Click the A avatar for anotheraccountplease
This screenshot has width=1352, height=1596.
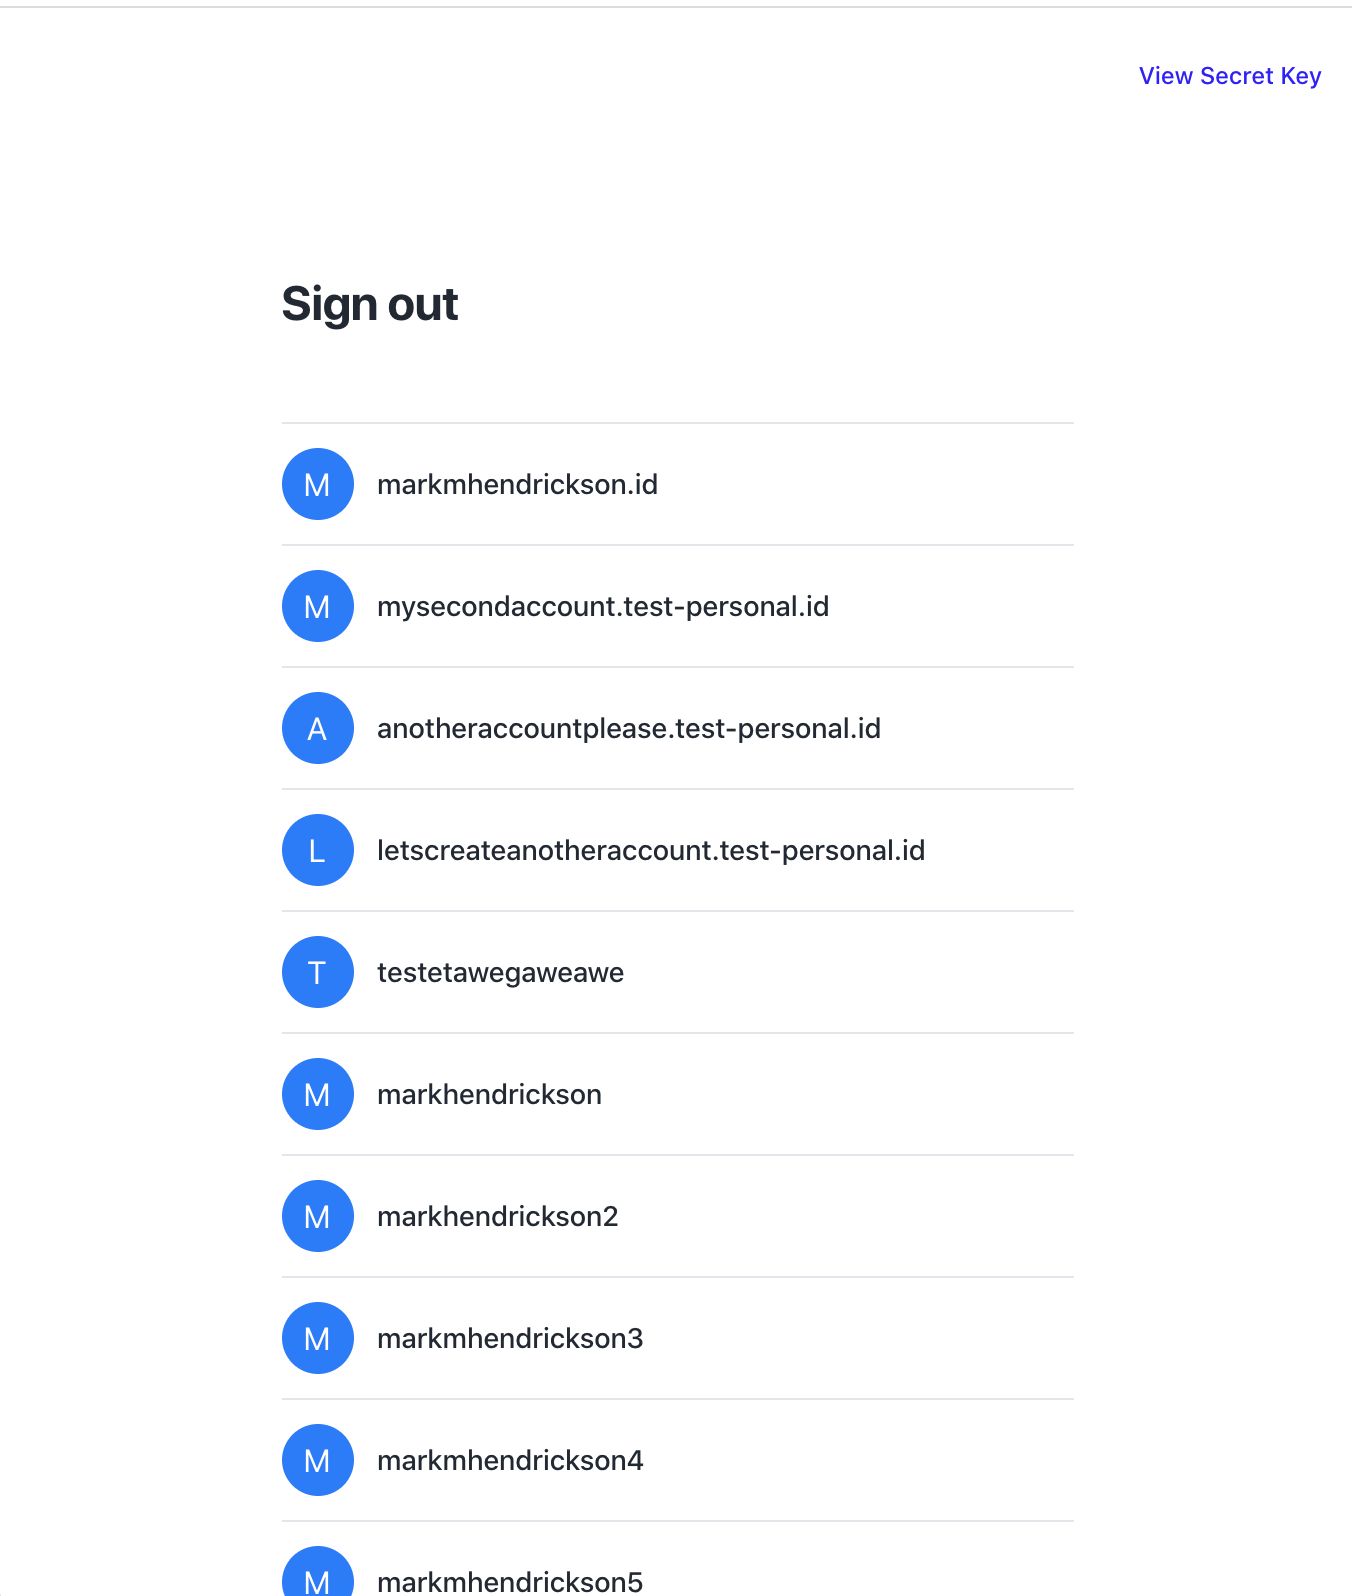pyautogui.click(x=317, y=728)
